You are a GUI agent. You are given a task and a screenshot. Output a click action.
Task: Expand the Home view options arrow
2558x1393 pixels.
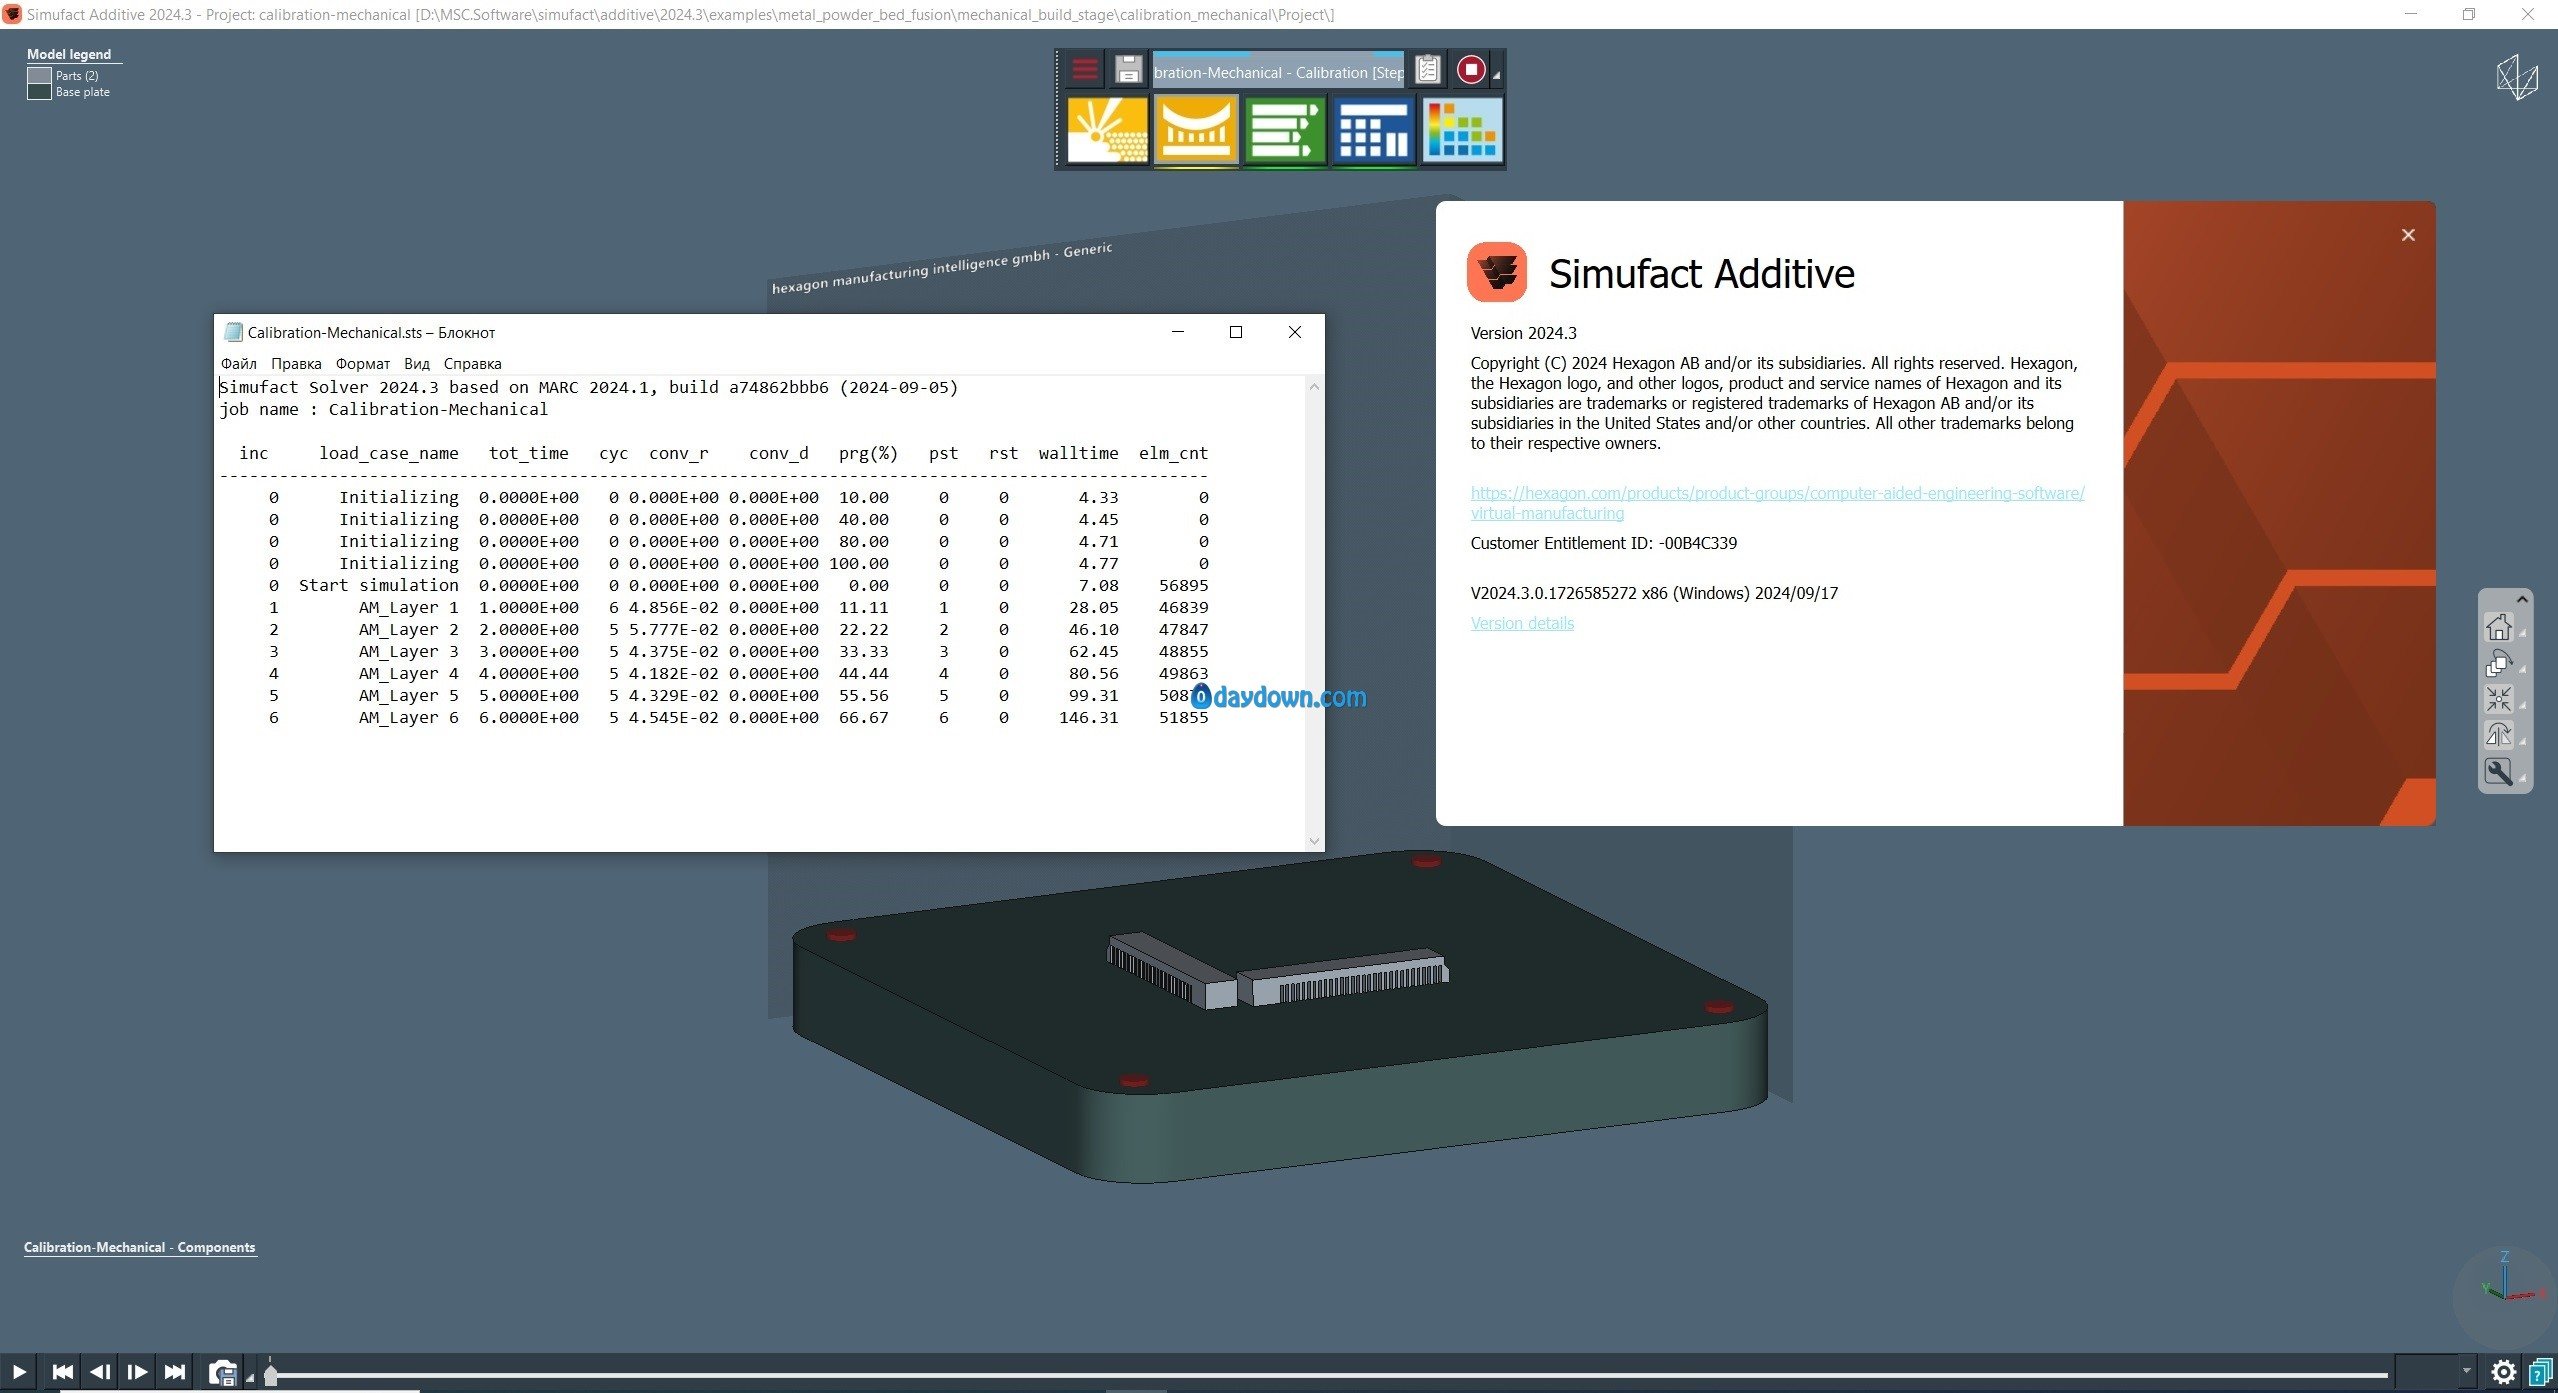(2522, 634)
